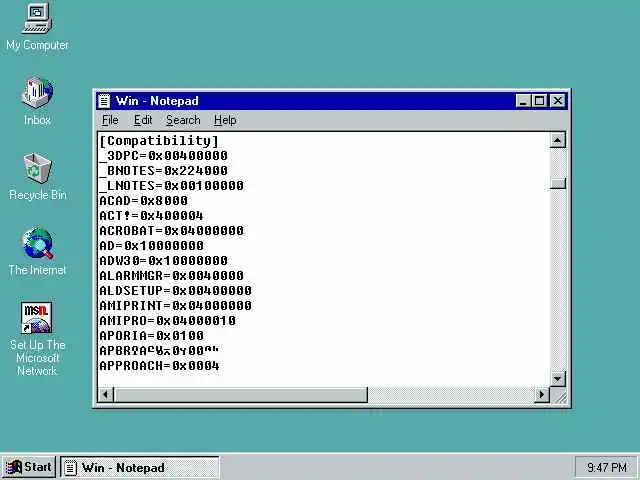Click the Notepad title bar system icon
Screen dimensions: 640x480
[104, 101]
